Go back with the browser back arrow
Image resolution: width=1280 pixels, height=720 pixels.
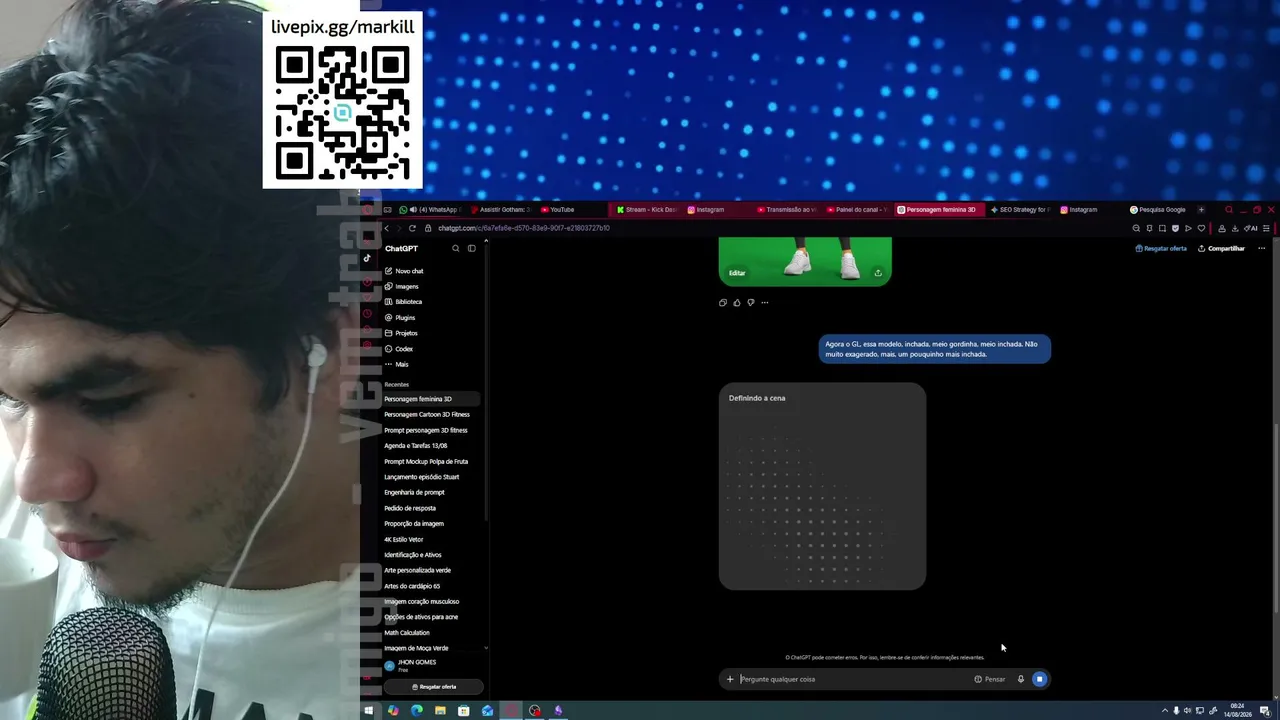(387, 228)
